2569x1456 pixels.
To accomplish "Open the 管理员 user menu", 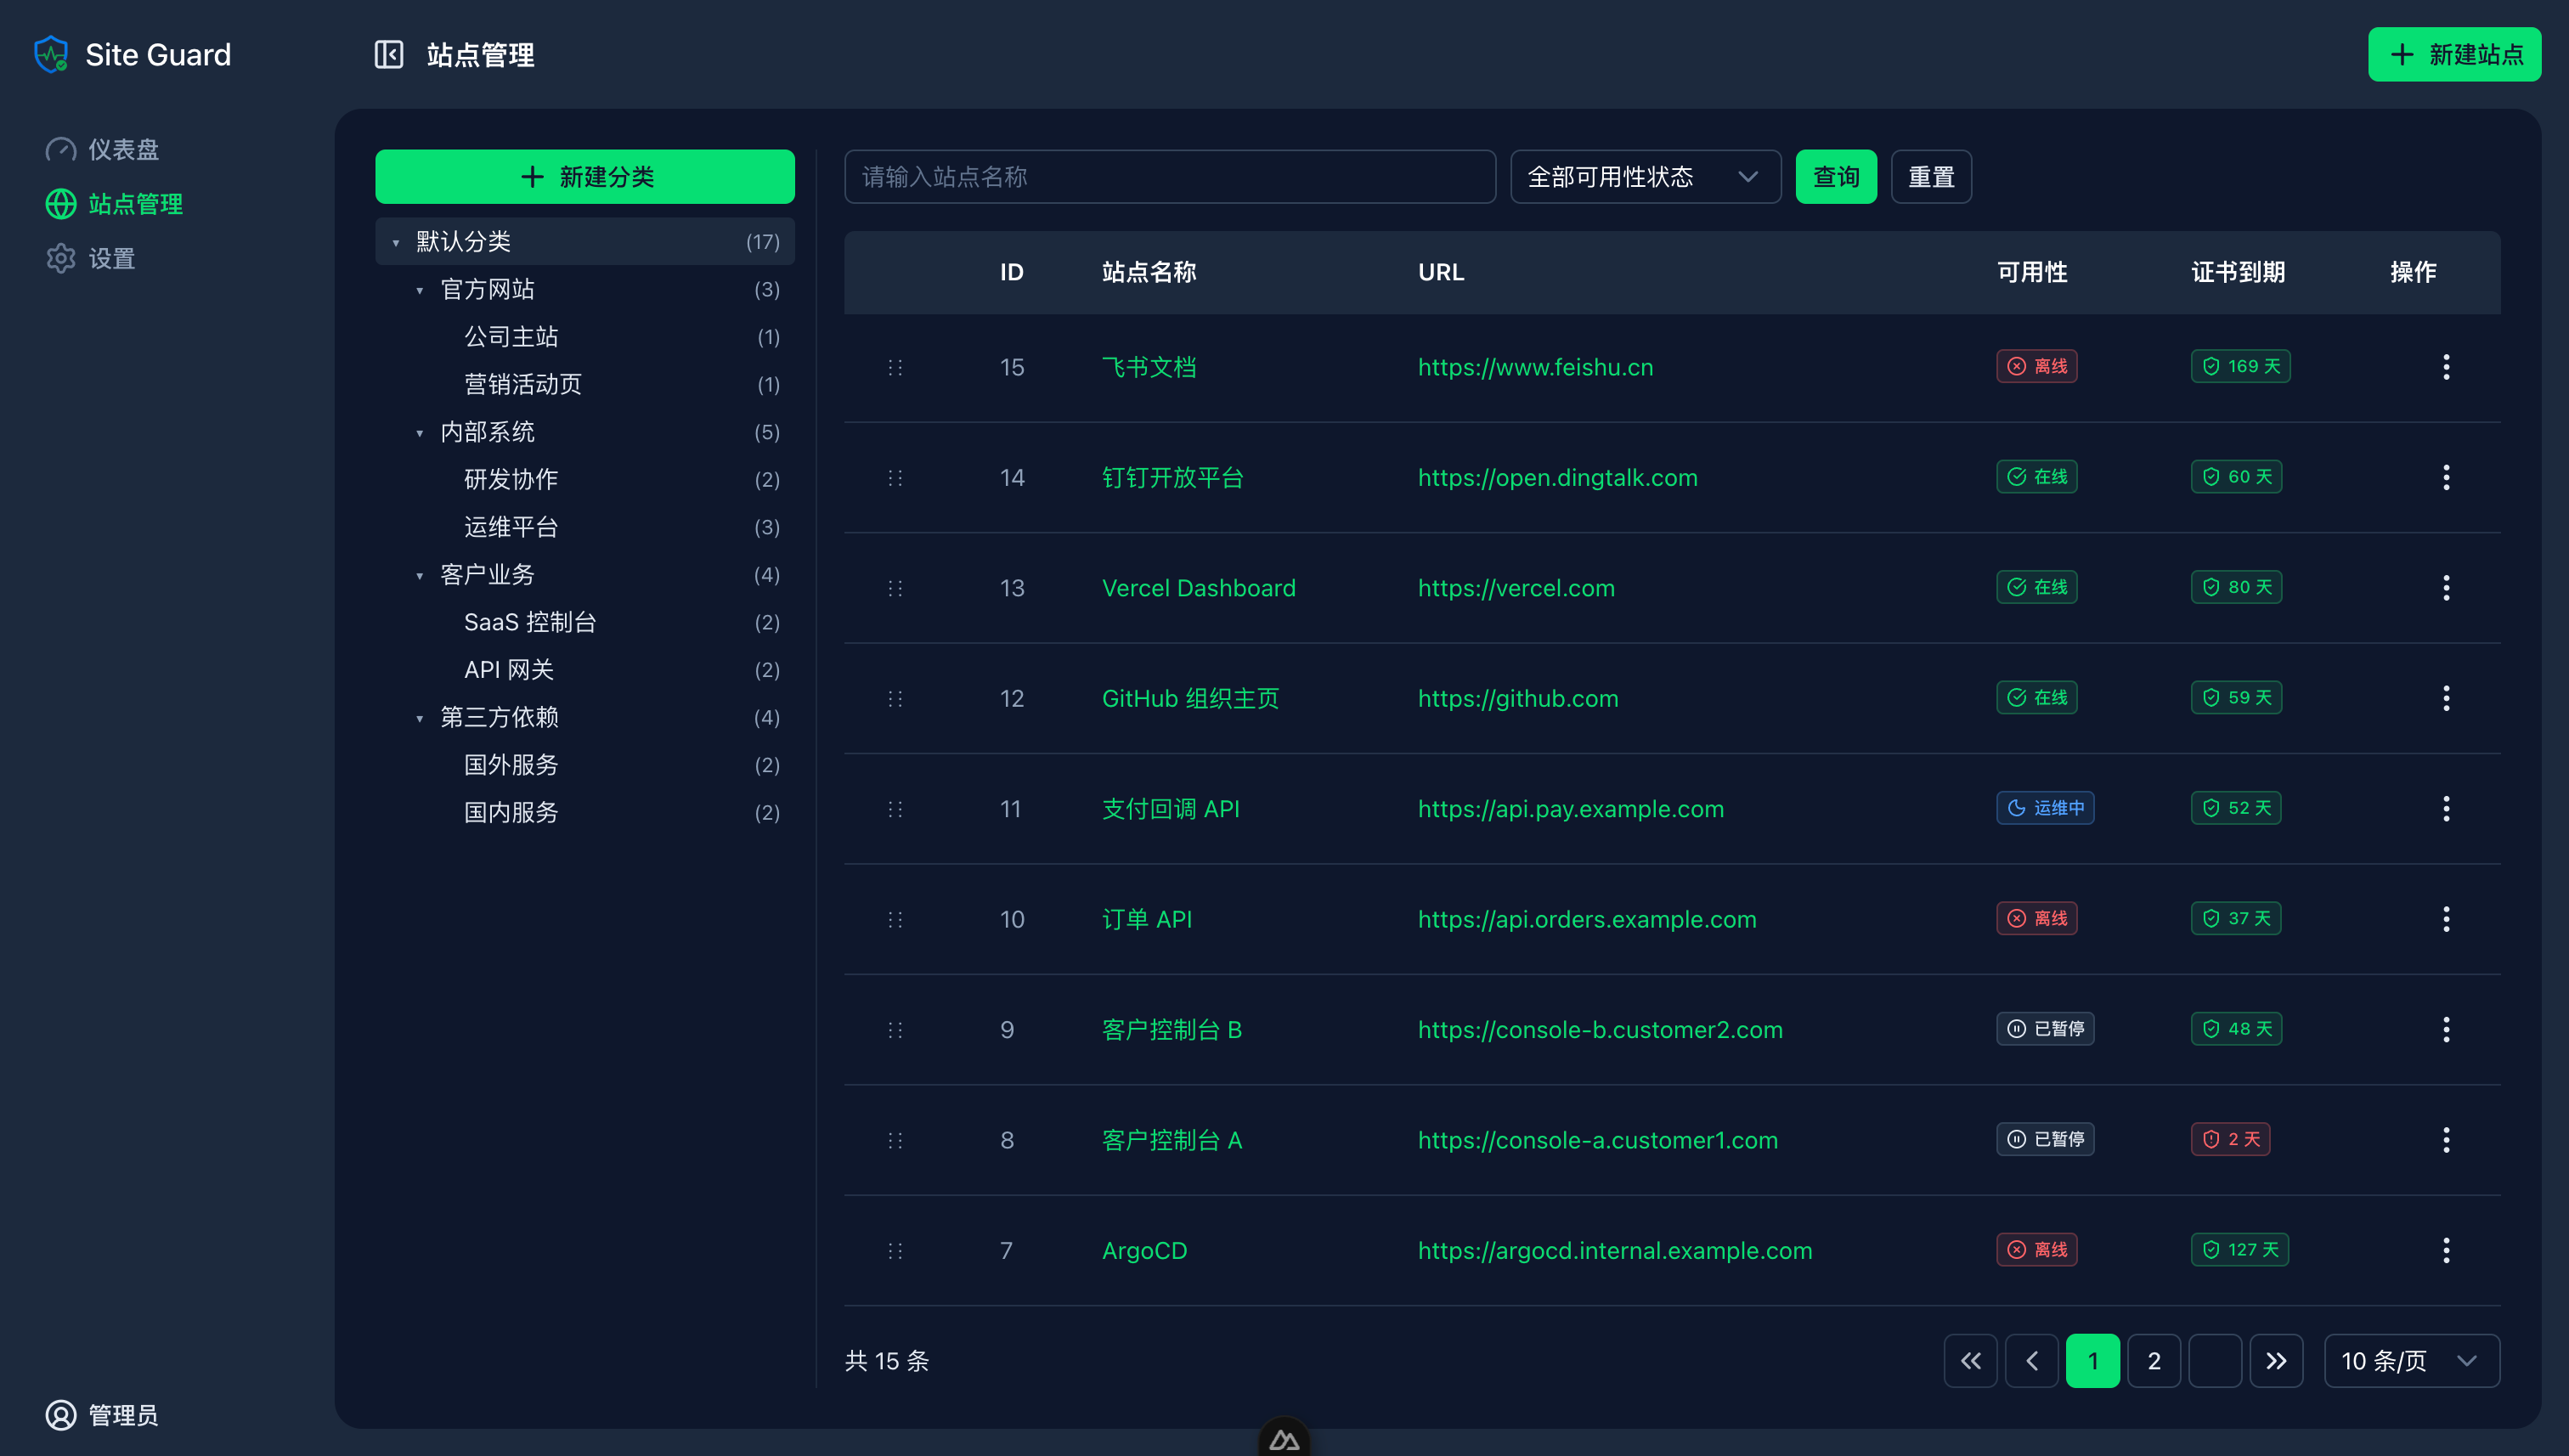I will [x=102, y=1415].
